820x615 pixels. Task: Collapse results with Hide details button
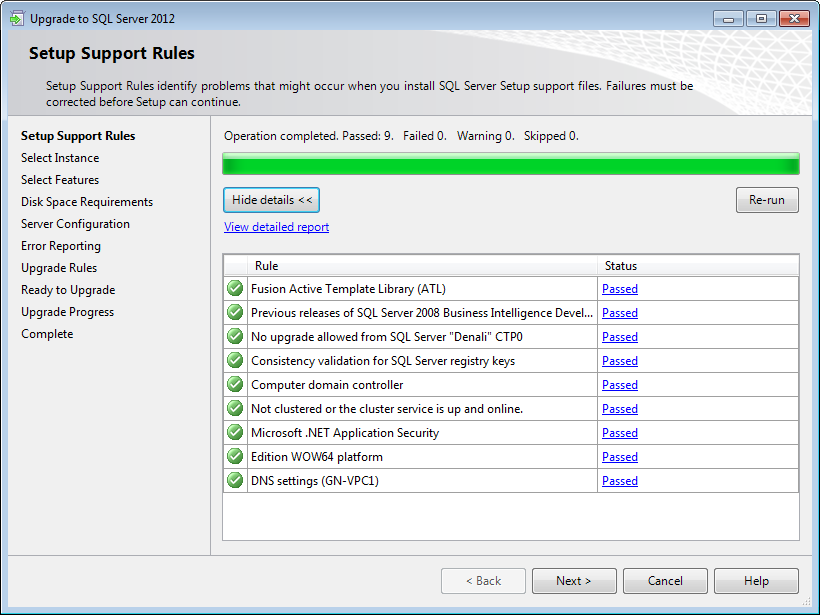pos(271,200)
